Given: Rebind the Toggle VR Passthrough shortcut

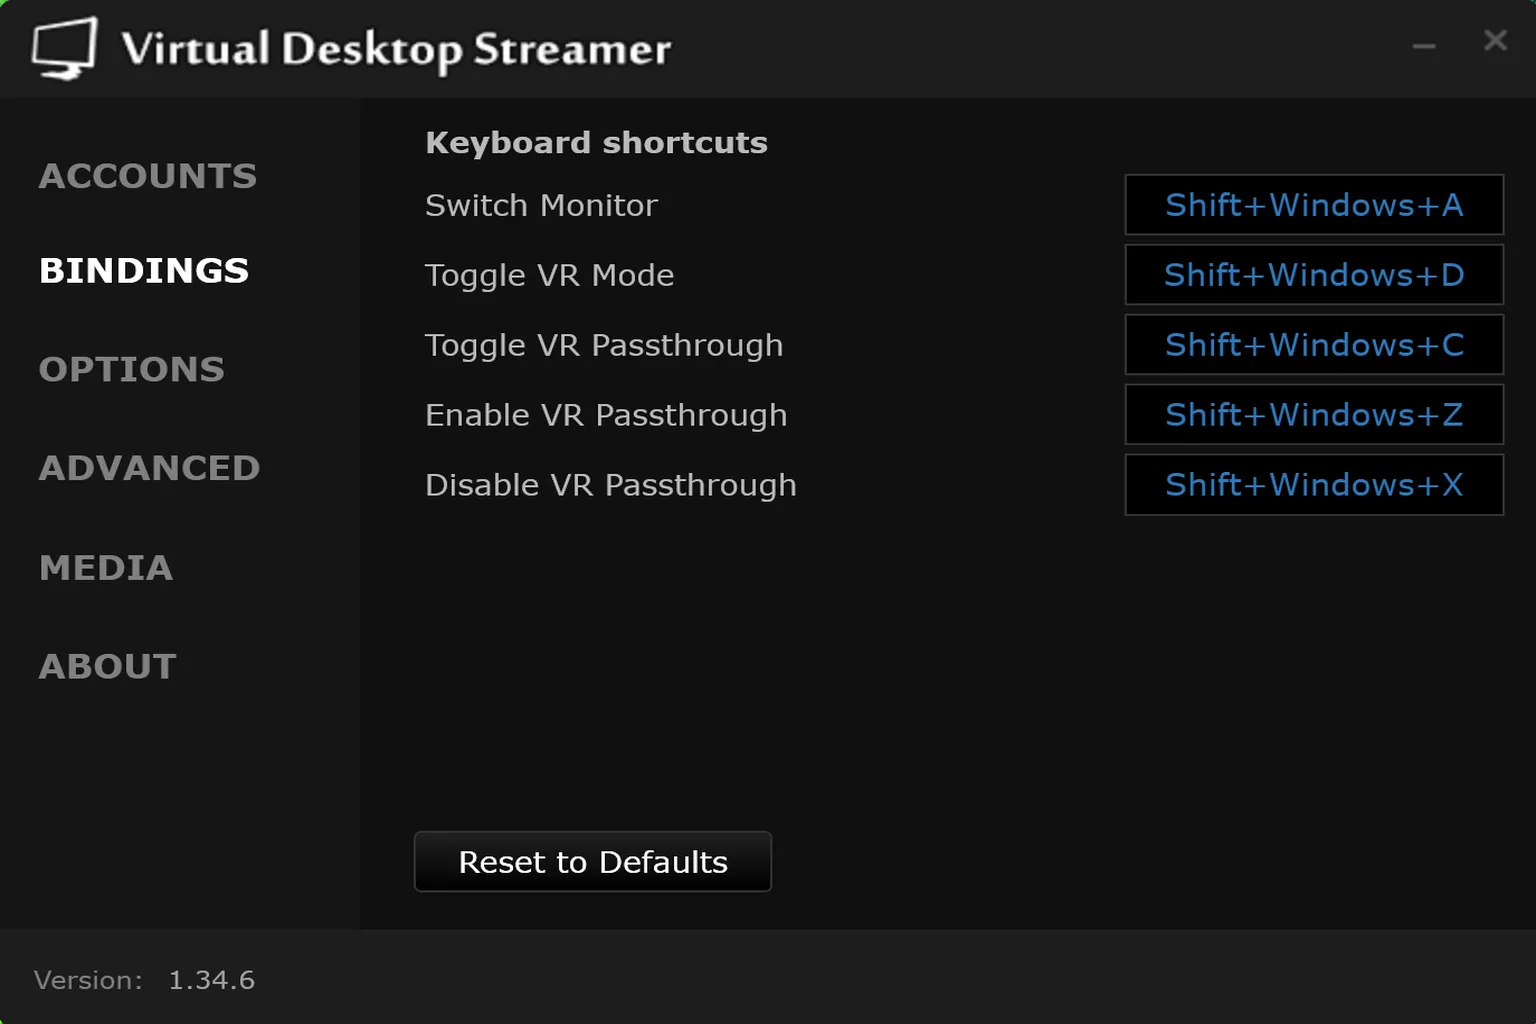Looking at the screenshot, I should pyautogui.click(x=1313, y=345).
